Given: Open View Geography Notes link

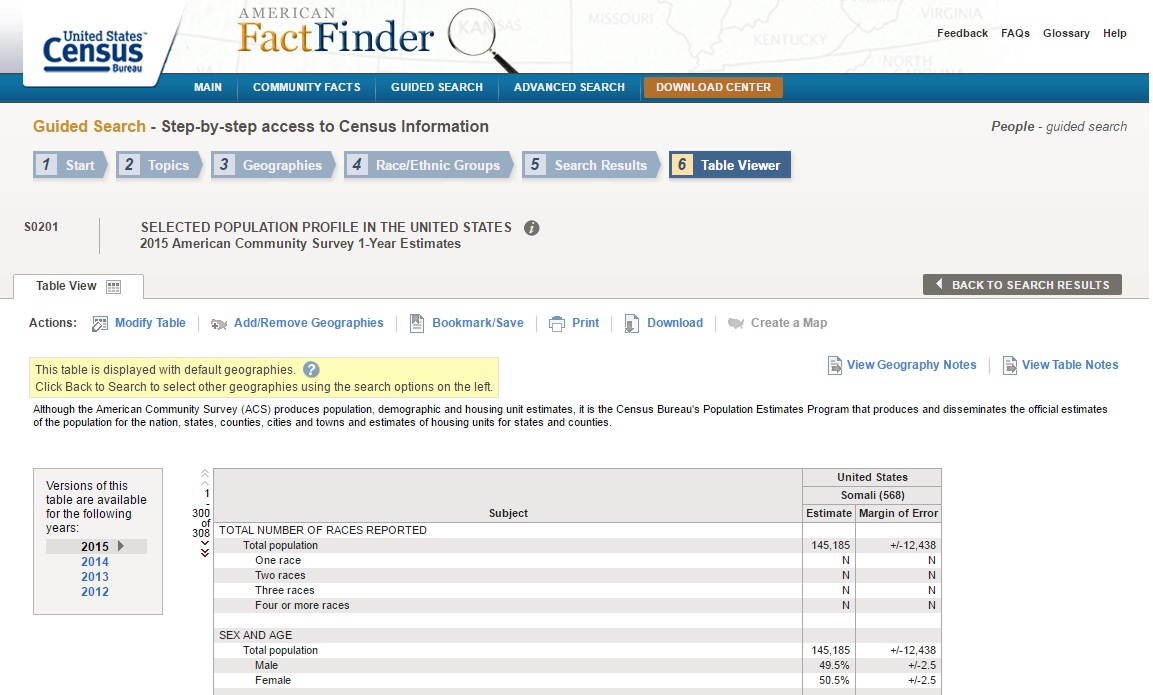Looking at the screenshot, I should click(911, 365).
